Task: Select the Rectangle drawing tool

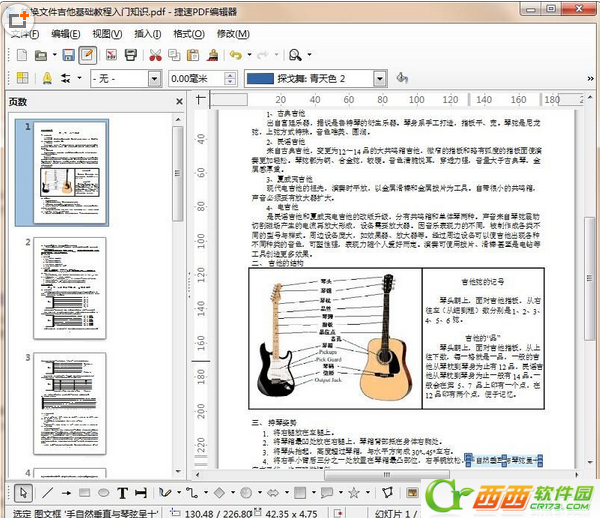Action: click(x=86, y=492)
